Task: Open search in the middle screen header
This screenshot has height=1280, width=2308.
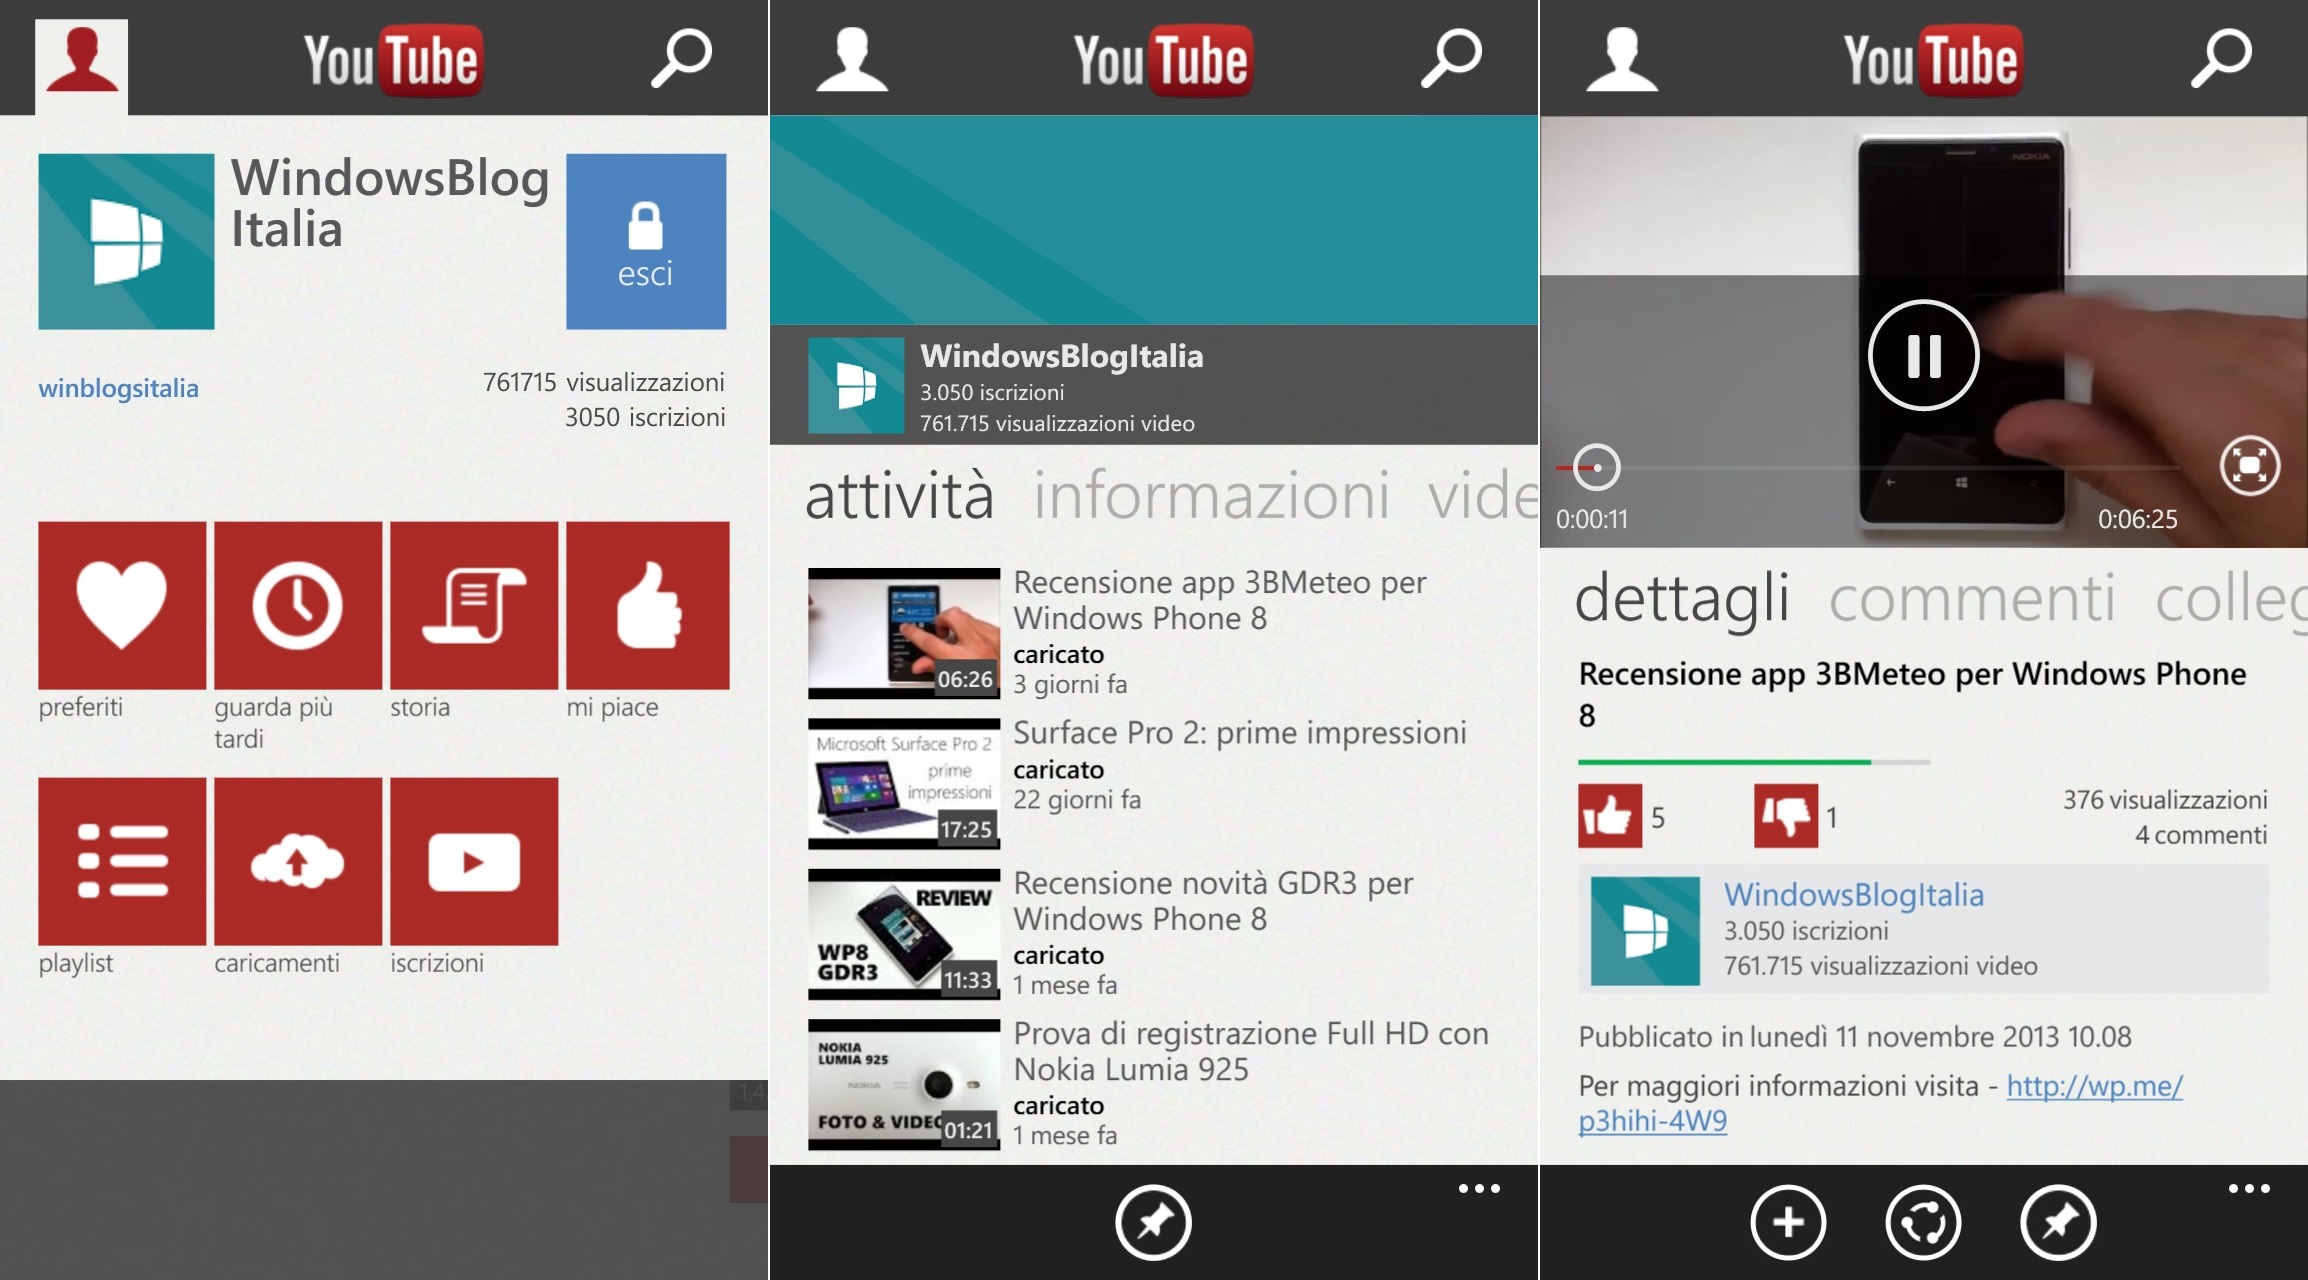Action: 1452,58
